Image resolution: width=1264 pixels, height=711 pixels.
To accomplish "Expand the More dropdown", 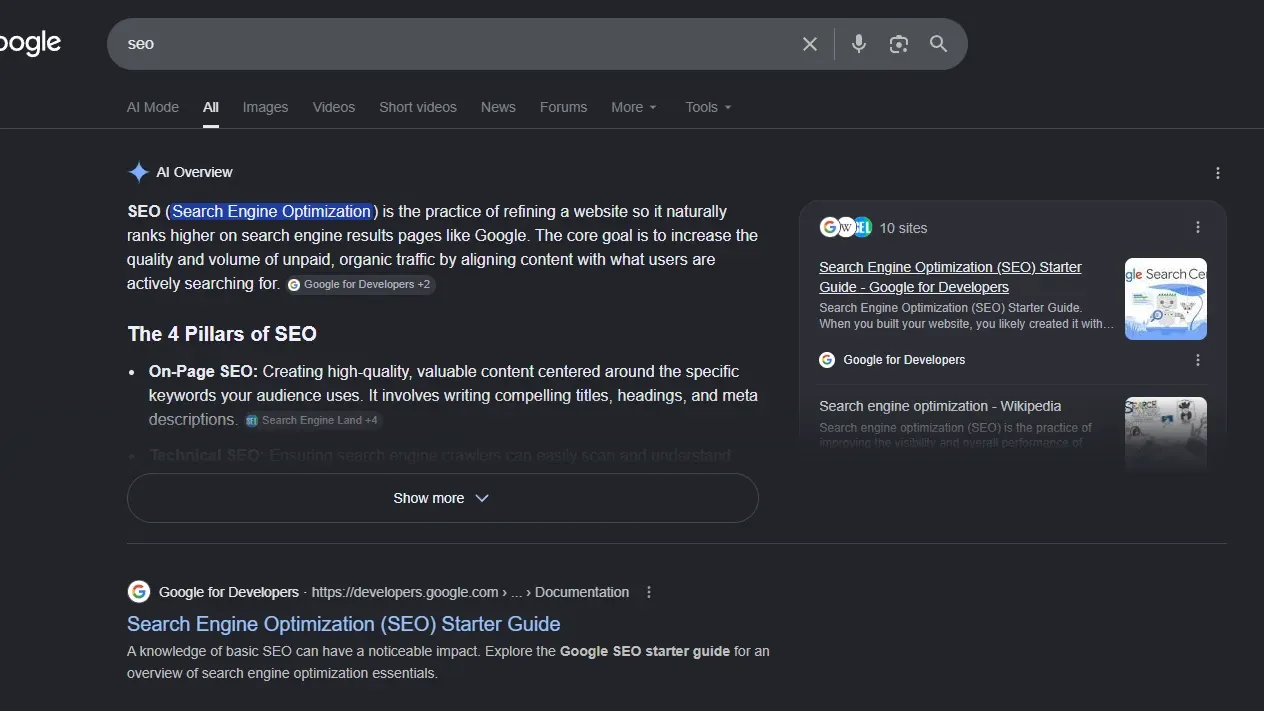I will (x=634, y=107).
